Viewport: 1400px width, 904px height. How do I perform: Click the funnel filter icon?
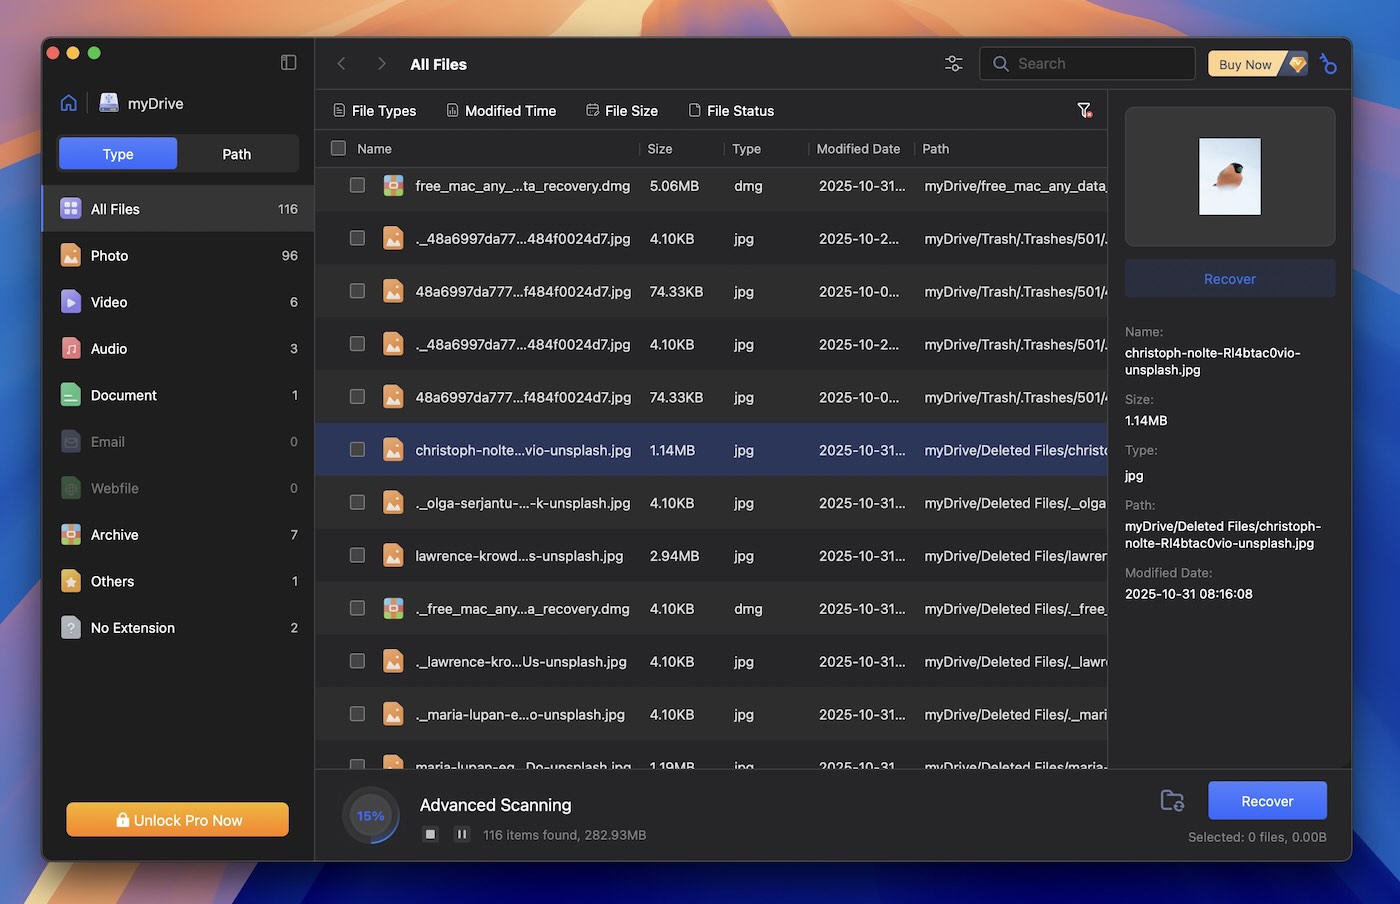[x=1084, y=110]
